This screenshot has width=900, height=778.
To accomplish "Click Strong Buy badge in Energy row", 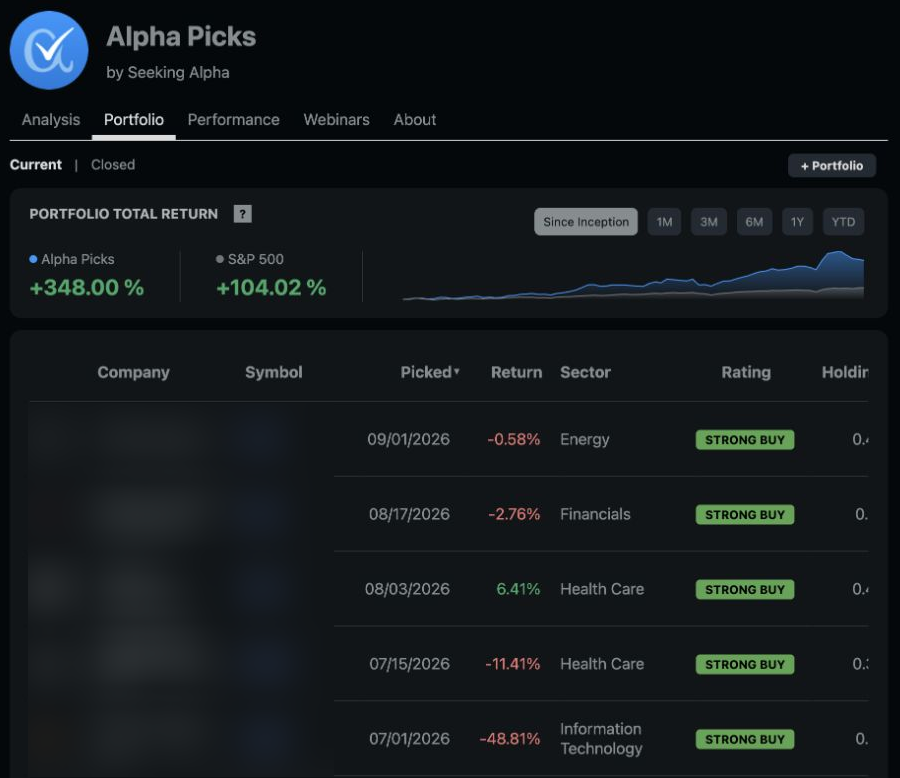I will (x=745, y=440).
